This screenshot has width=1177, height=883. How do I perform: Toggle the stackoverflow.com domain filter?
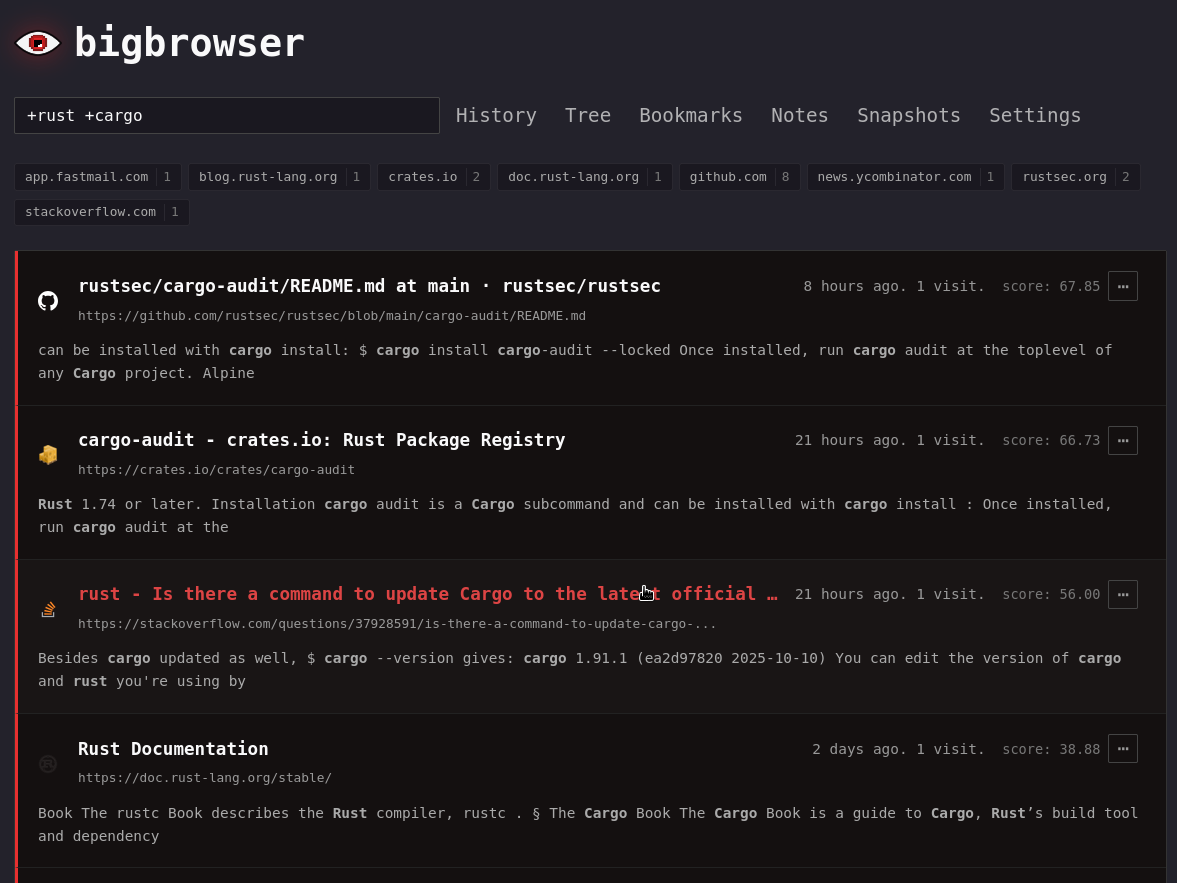point(101,212)
